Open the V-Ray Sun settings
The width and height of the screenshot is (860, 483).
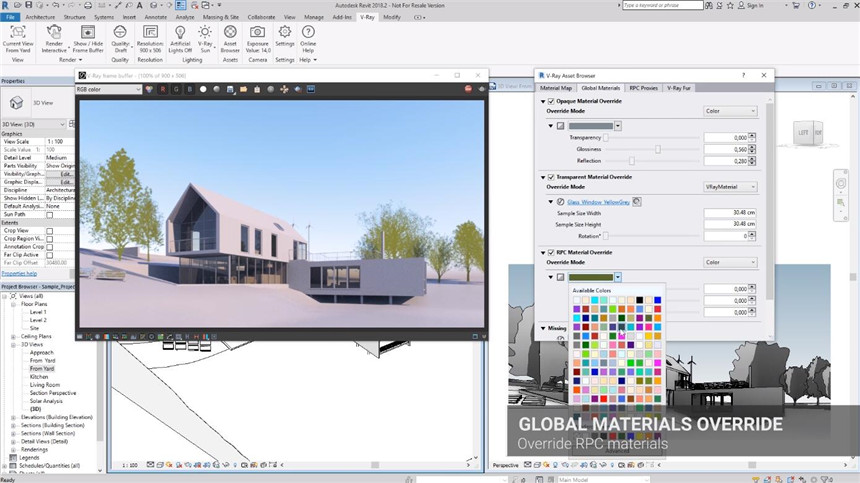click(205, 32)
